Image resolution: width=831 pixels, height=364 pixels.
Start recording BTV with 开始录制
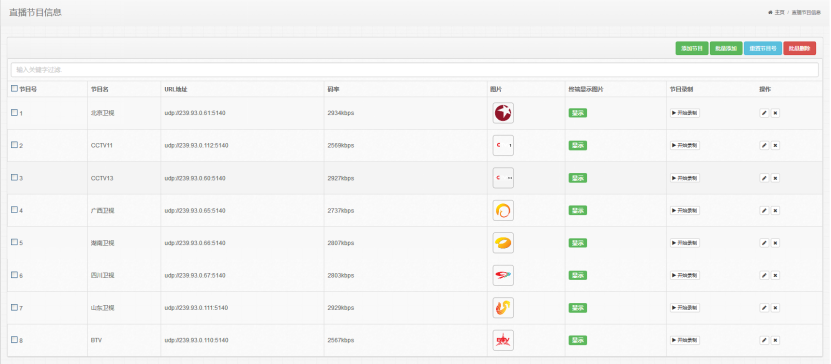coord(685,340)
